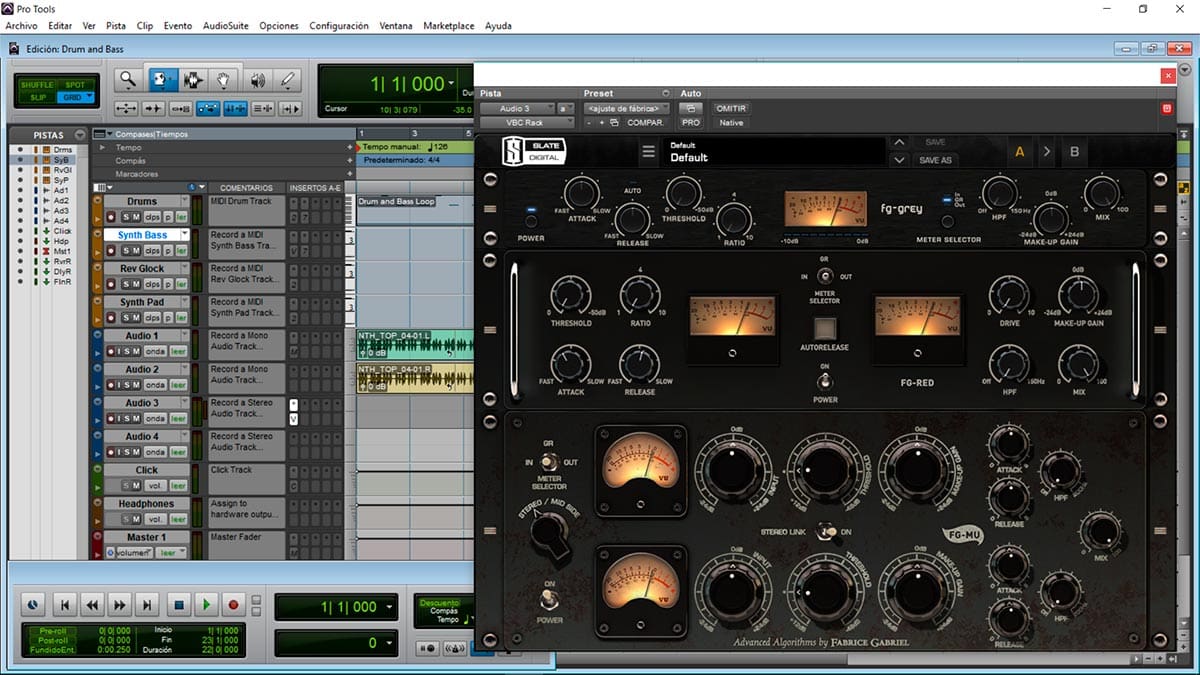Image resolution: width=1200 pixels, height=675 pixels.
Task: Enable SPOT edit mode
Action: pos(74,85)
